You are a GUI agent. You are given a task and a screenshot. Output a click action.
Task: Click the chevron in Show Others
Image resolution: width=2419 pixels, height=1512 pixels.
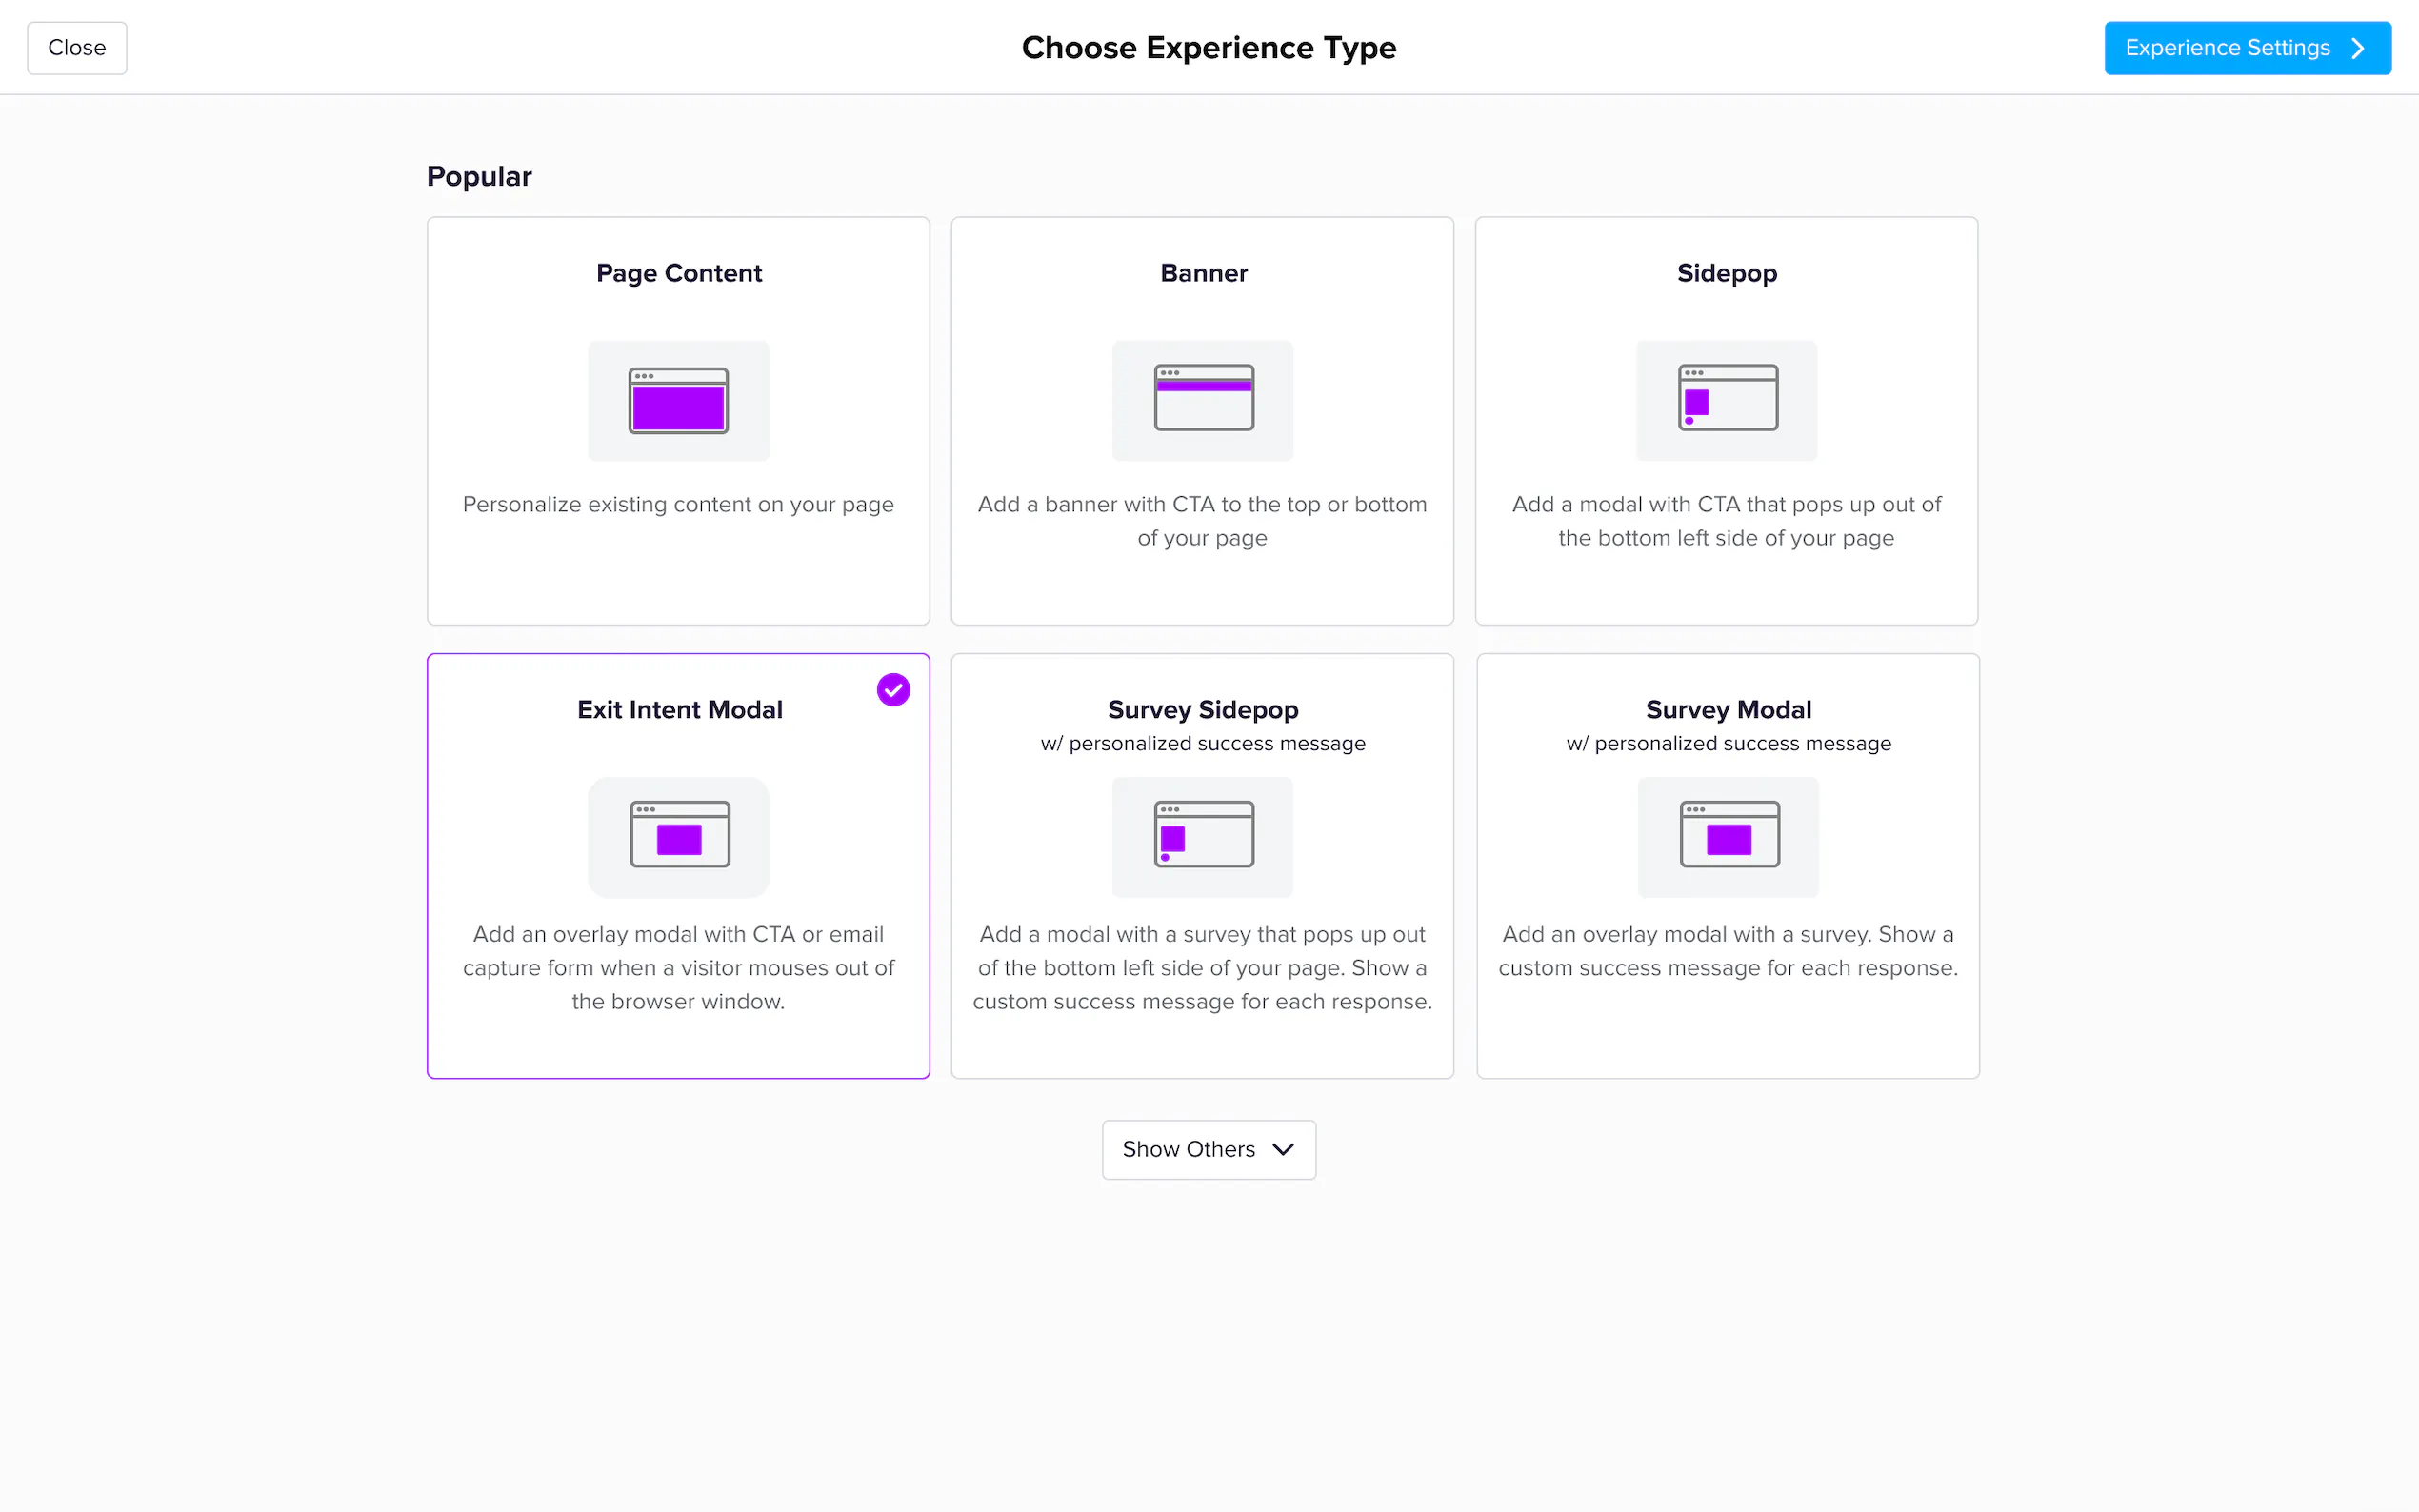click(1283, 1149)
